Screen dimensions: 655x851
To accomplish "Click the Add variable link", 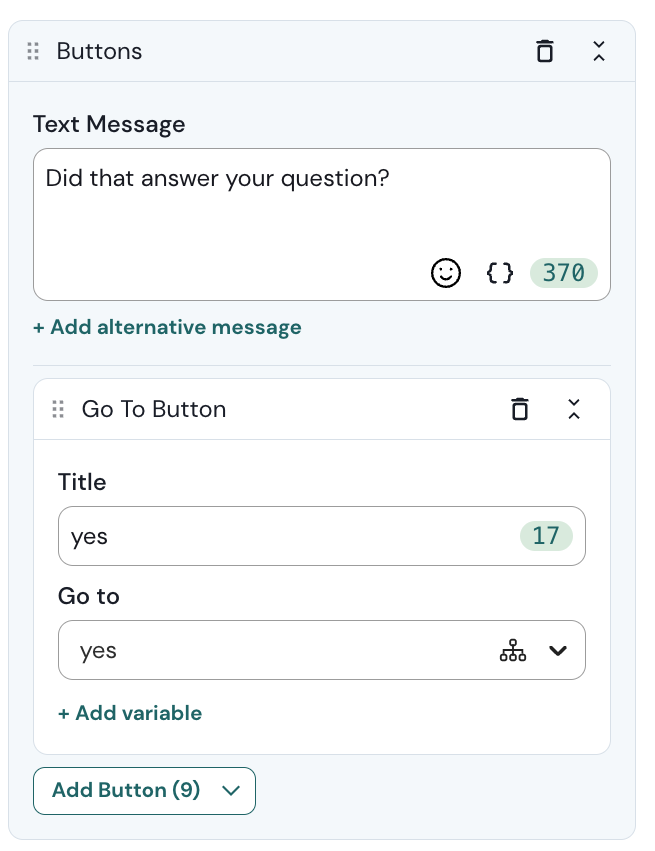I will click(130, 713).
